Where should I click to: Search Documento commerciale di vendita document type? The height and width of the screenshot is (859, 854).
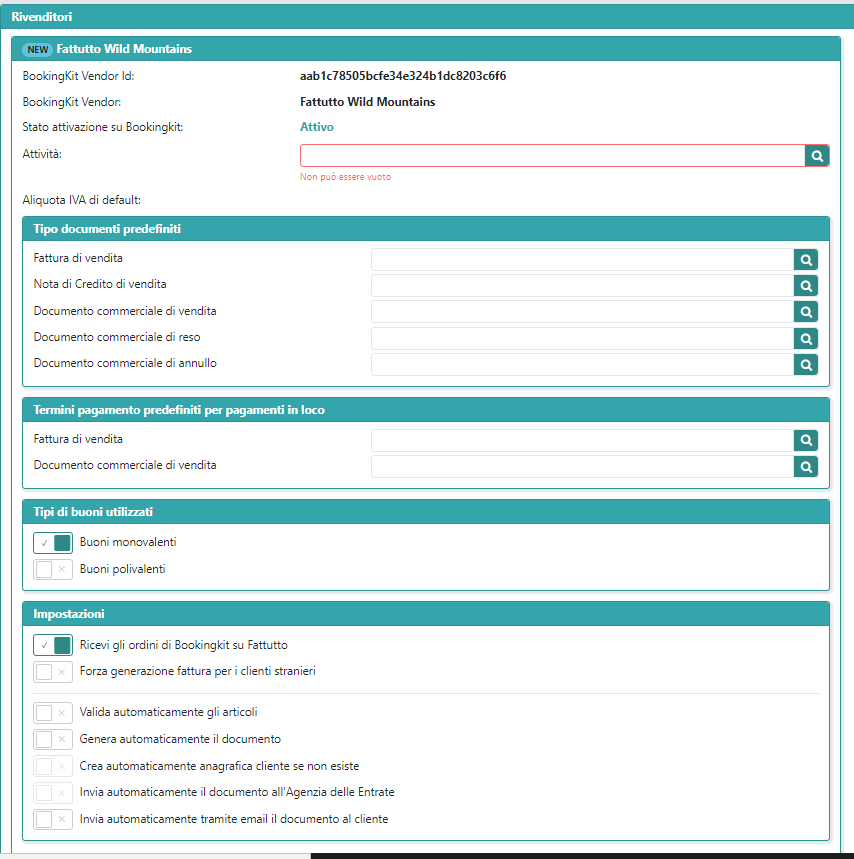pos(806,312)
